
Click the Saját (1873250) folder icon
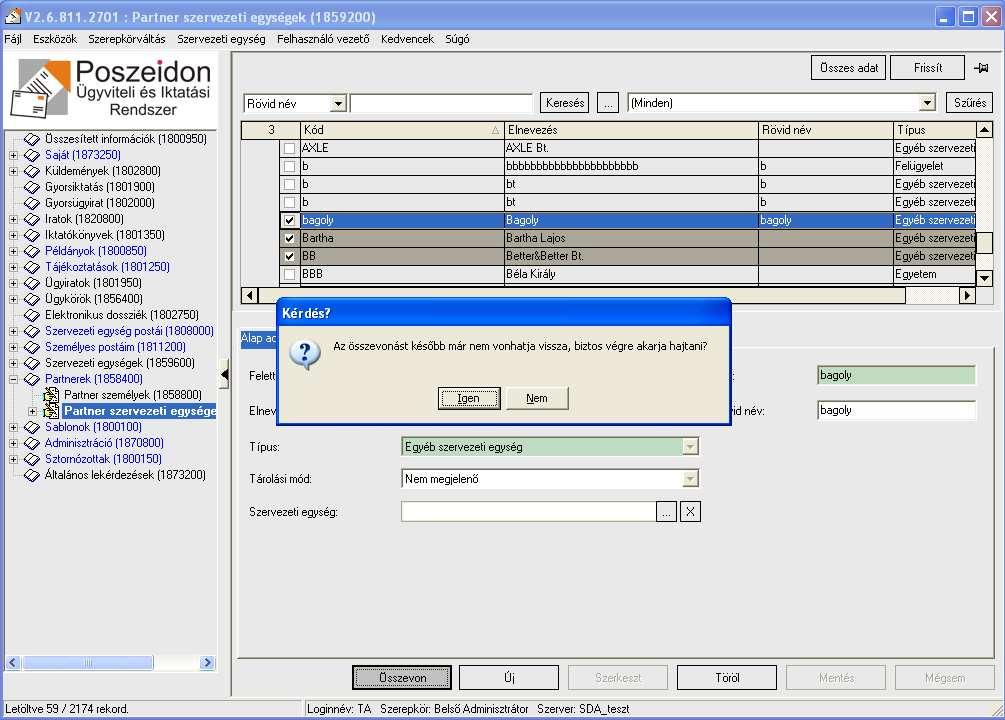[31, 155]
